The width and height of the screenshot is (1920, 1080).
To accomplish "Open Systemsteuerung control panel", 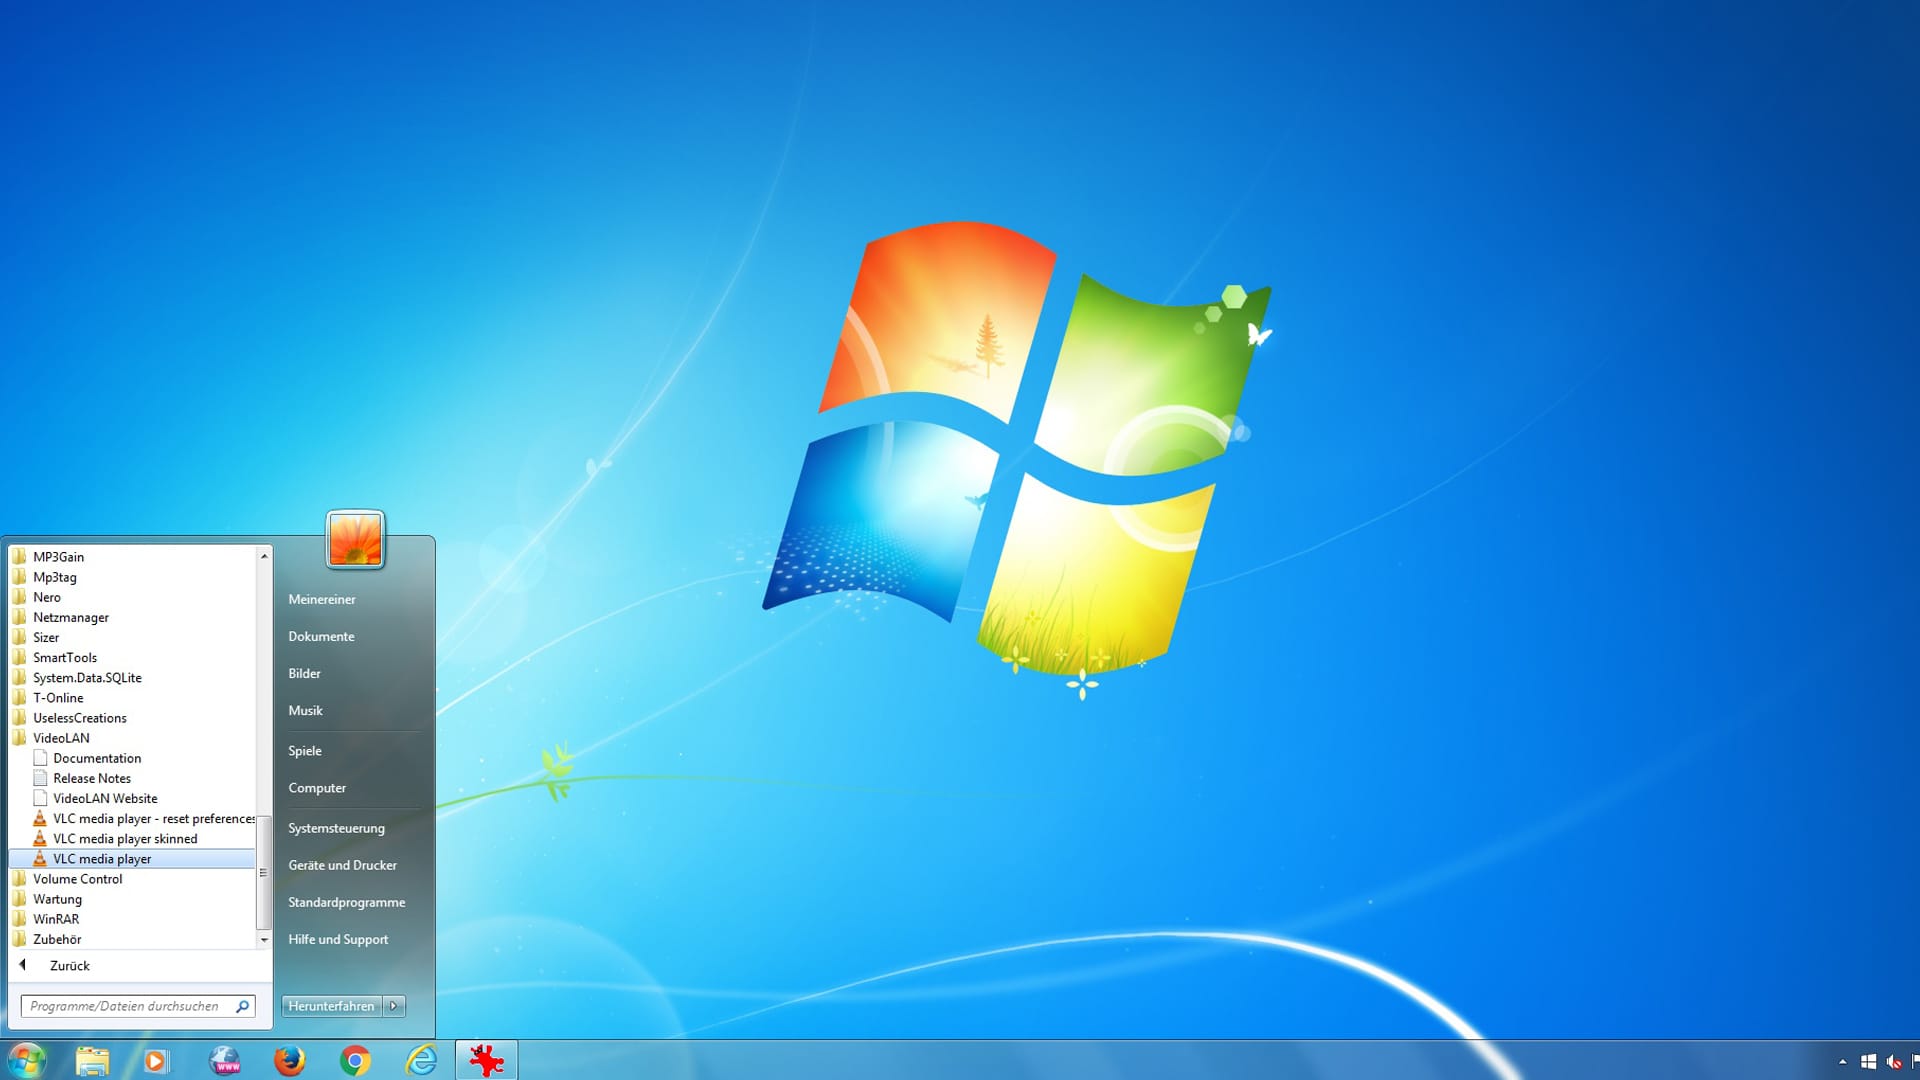I will pos(336,828).
